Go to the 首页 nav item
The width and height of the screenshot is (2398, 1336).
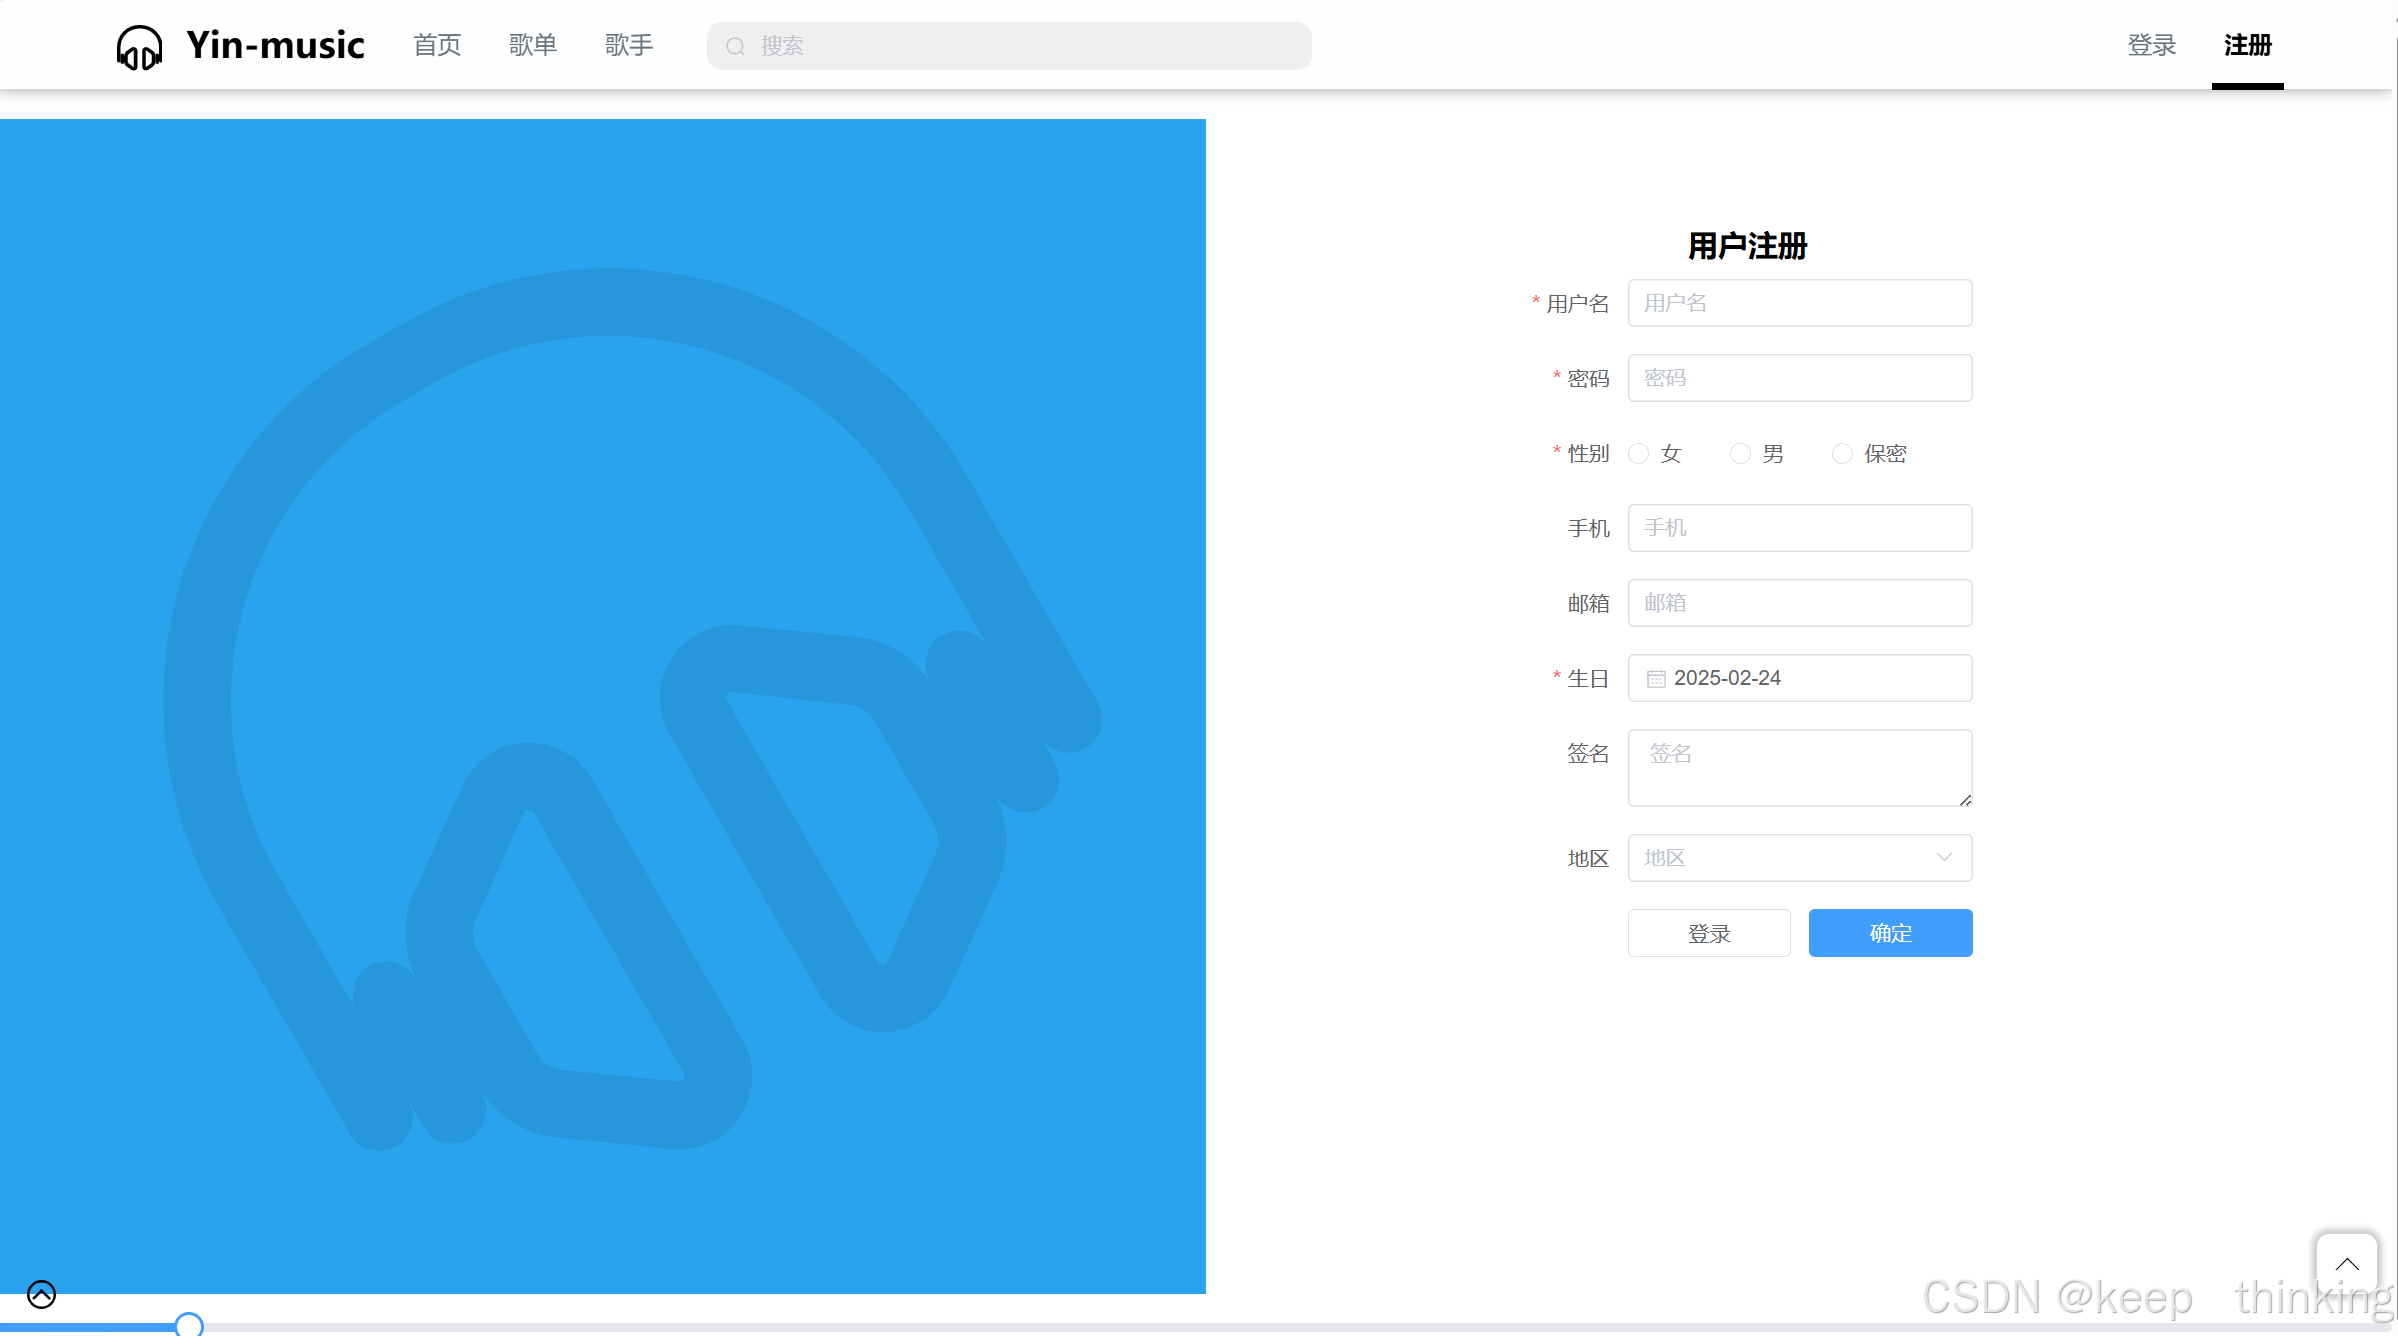click(x=437, y=45)
